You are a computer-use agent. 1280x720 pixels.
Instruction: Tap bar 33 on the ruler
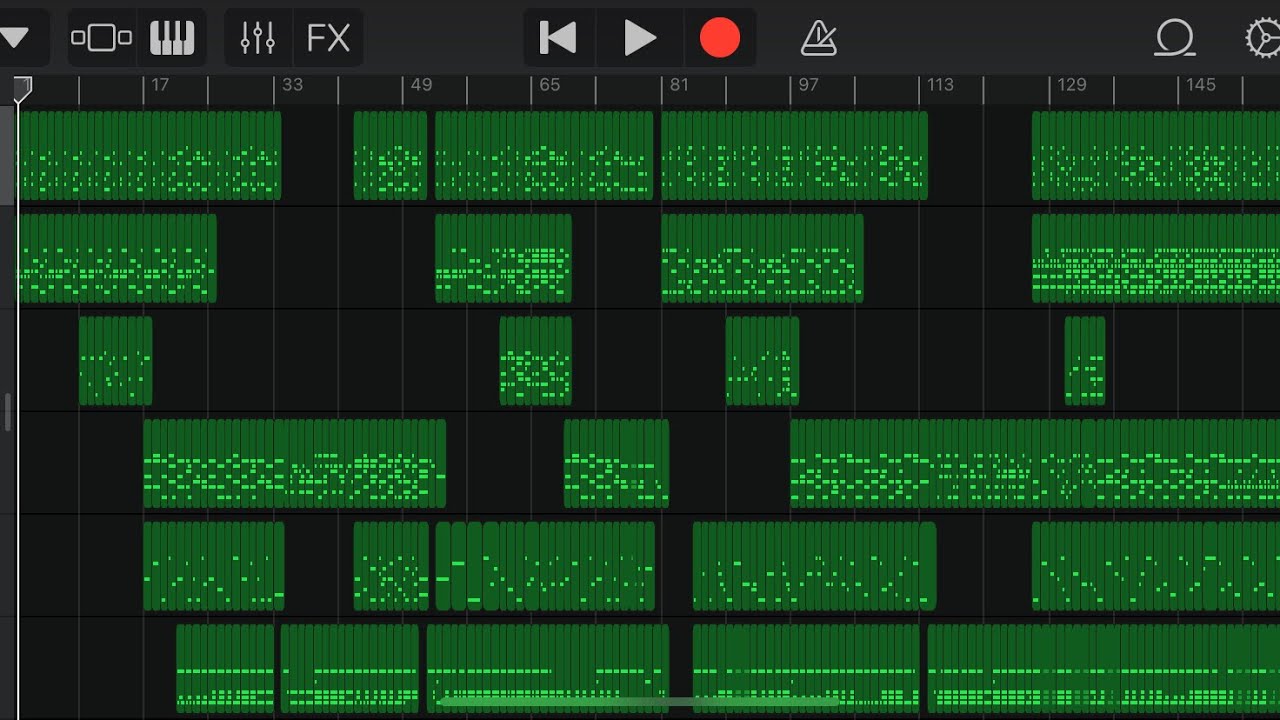292,85
